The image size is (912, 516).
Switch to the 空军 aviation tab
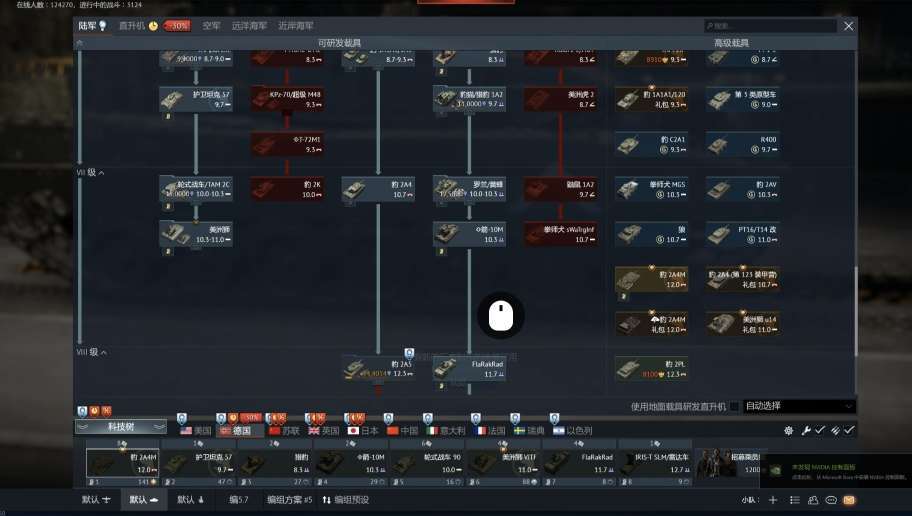click(211, 26)
